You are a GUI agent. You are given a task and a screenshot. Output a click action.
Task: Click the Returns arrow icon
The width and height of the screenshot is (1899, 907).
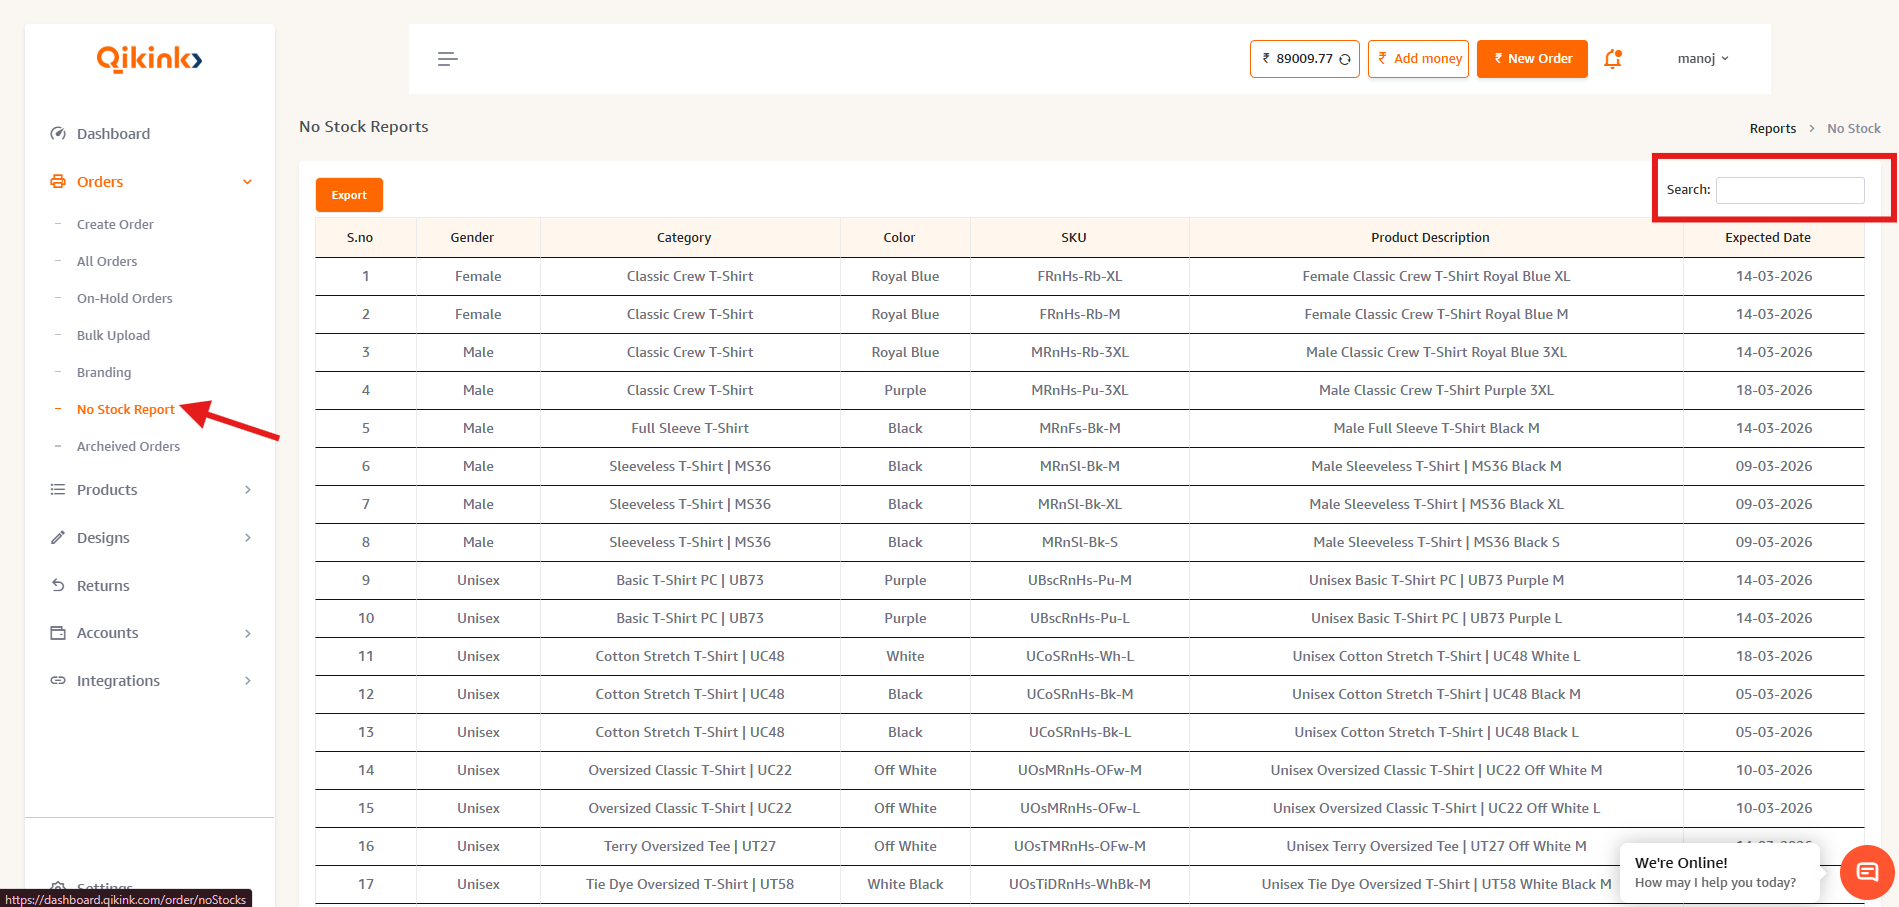(58, 586)
